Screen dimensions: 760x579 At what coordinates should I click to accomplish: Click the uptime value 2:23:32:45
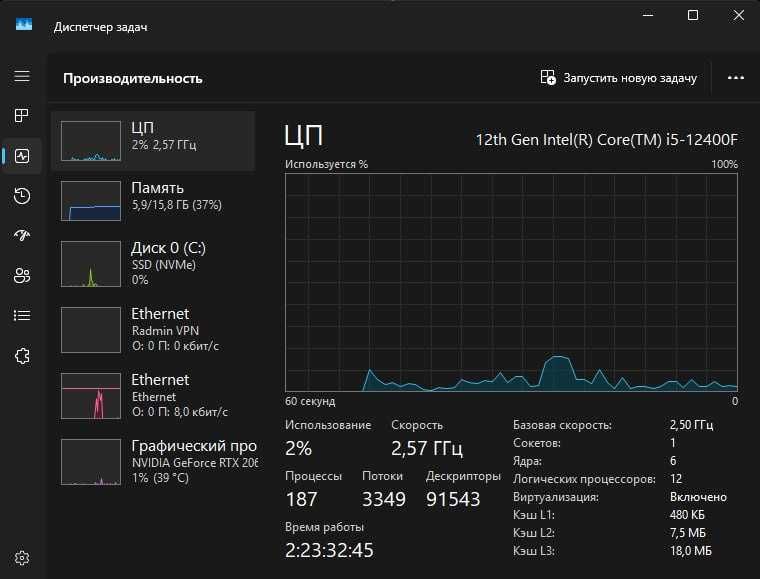[x=329, y=550]
